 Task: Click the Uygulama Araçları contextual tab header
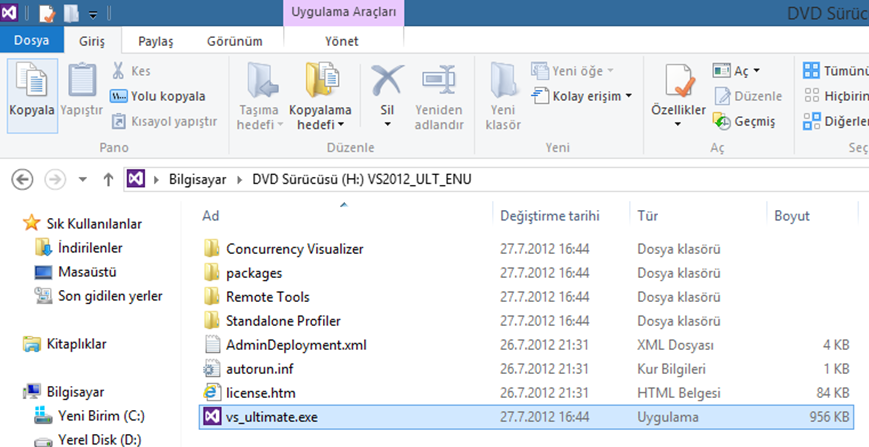pyautogui.click(x=344, y=13)
